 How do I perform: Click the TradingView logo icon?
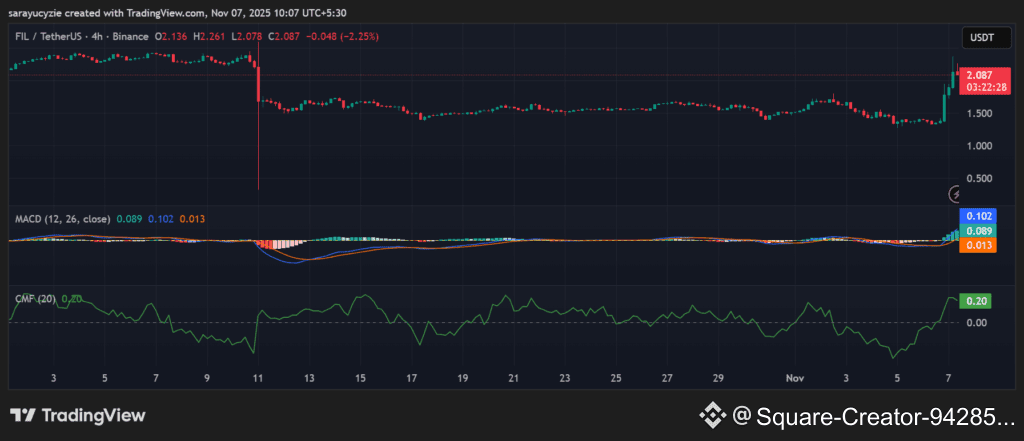pos(24,415)
